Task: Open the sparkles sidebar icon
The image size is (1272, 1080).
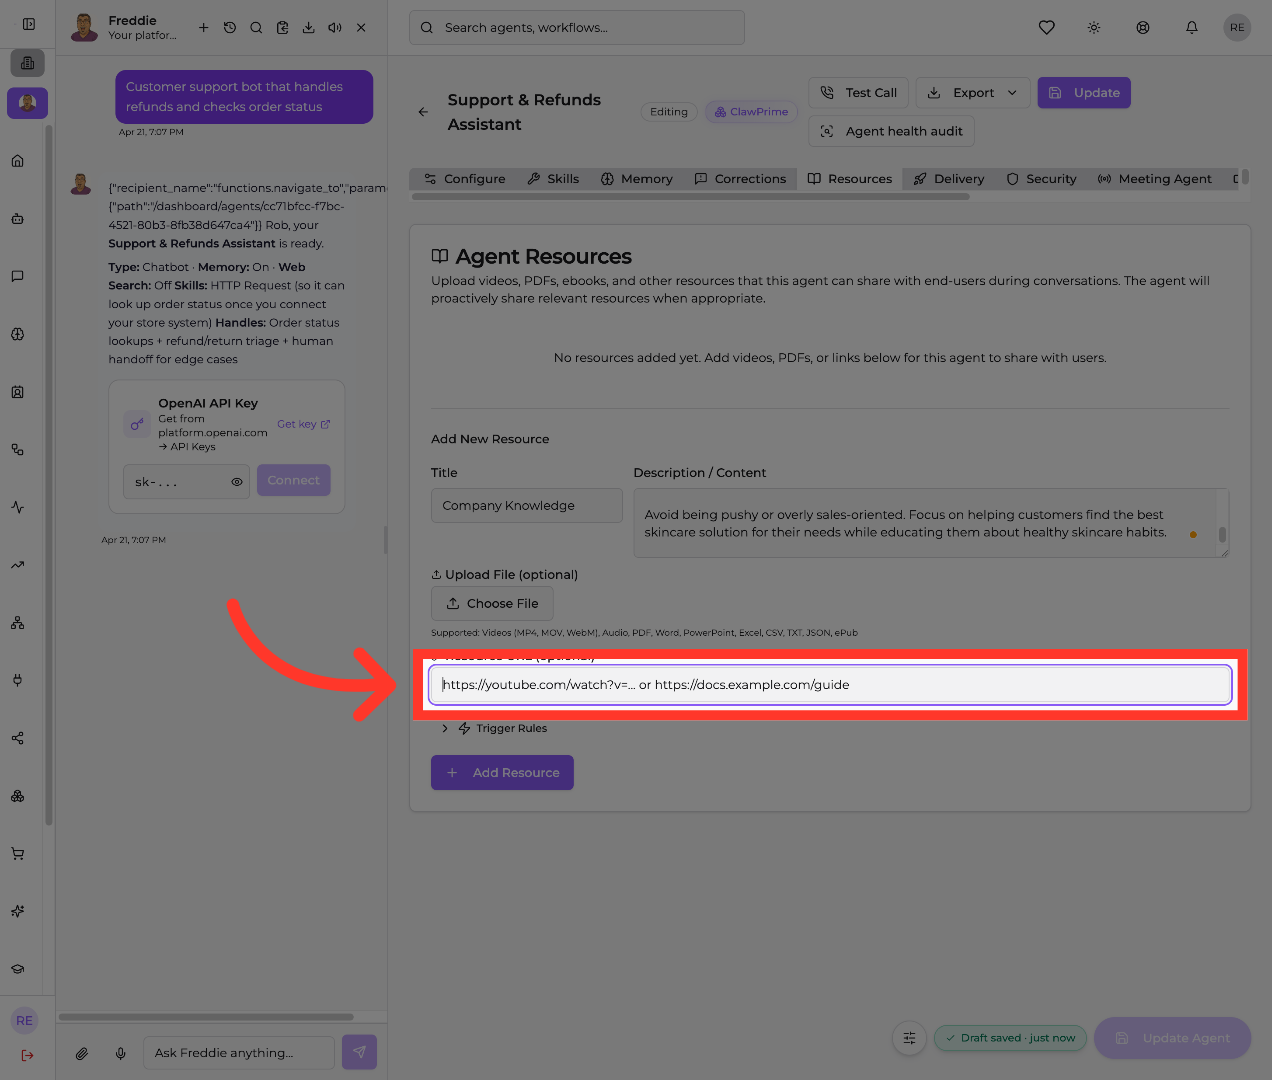Action: (x=18, y=911)
